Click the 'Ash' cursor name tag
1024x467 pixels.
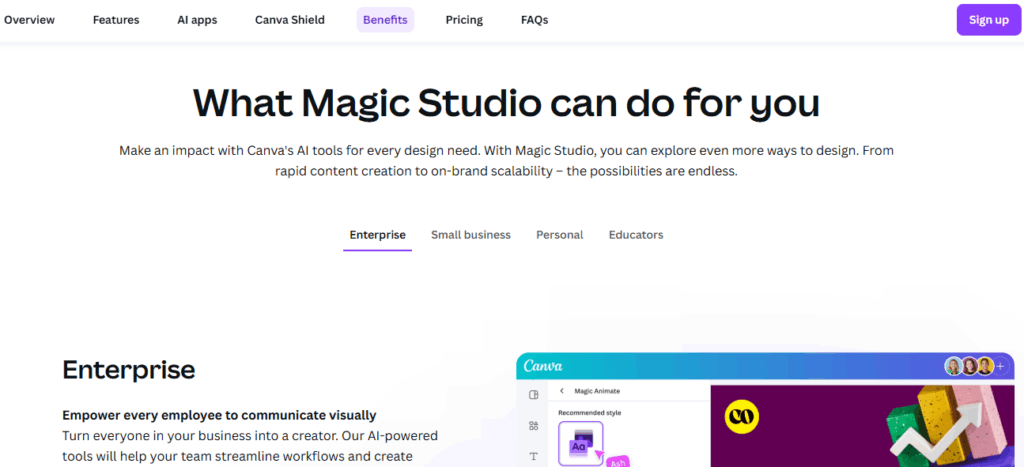(617, 462)
